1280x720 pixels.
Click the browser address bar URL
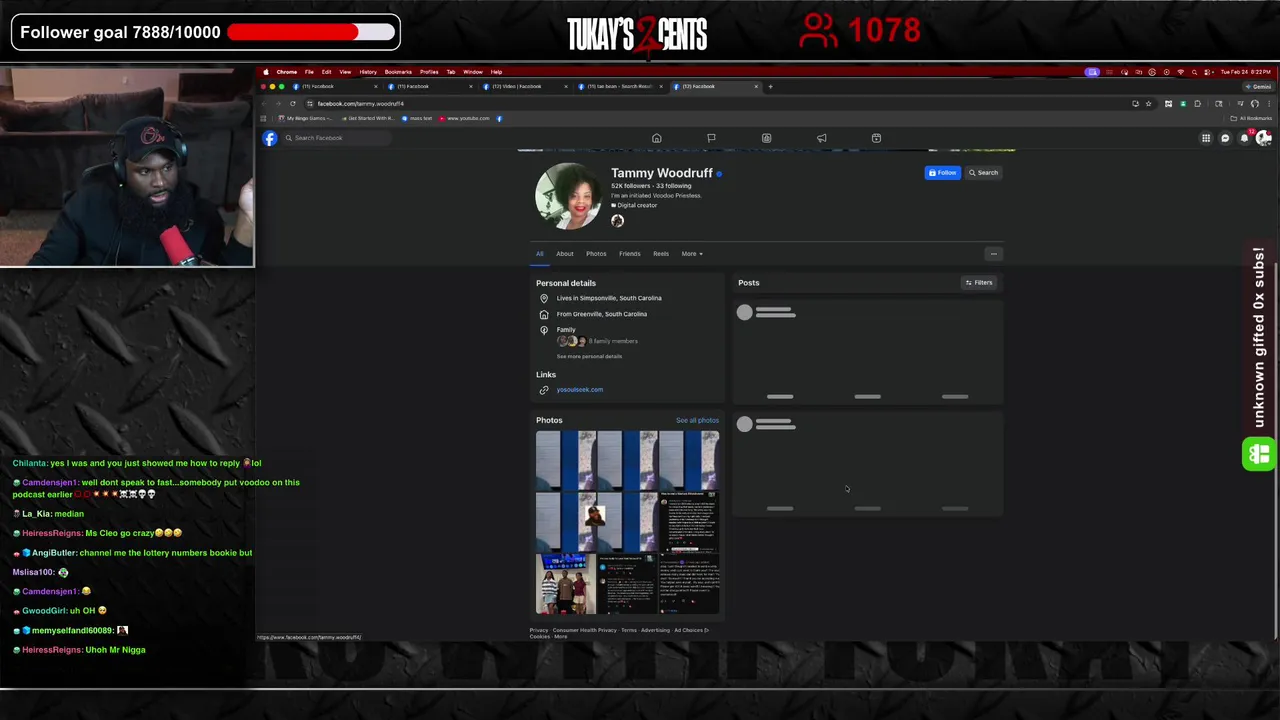[361, 104]
